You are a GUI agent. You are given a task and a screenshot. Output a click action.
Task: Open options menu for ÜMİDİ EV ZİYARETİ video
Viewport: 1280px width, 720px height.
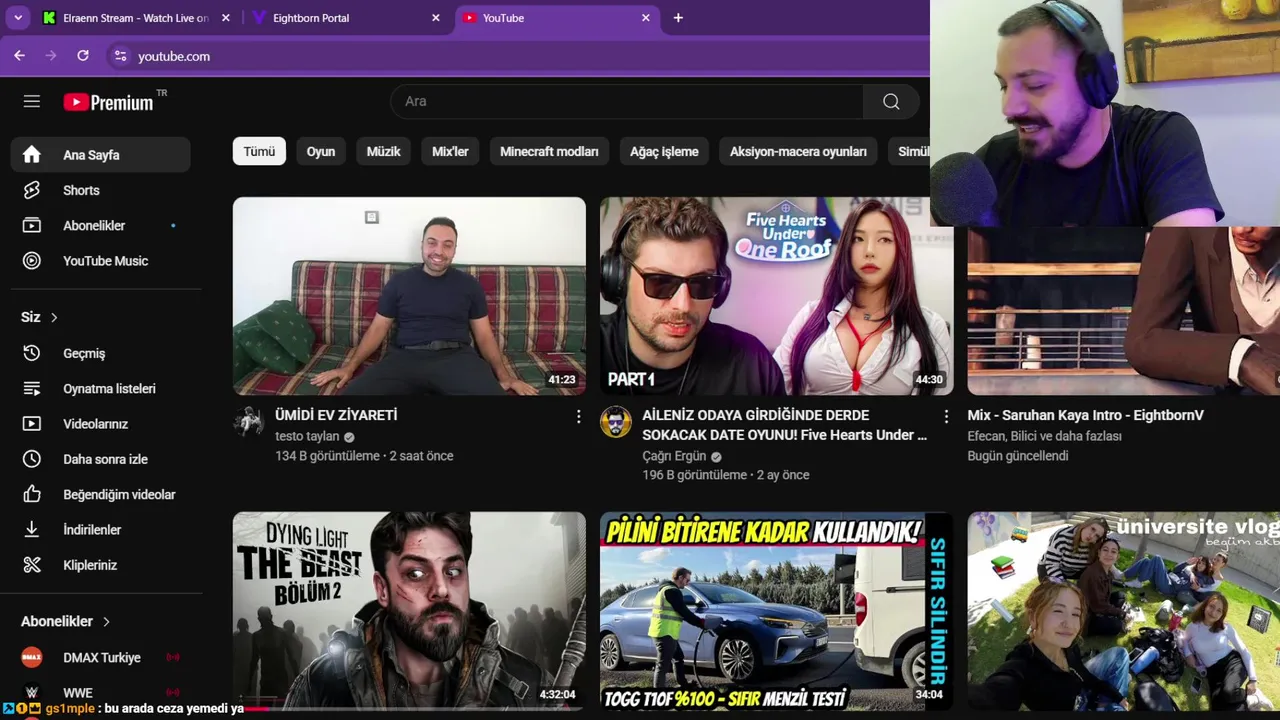(578, 416)
